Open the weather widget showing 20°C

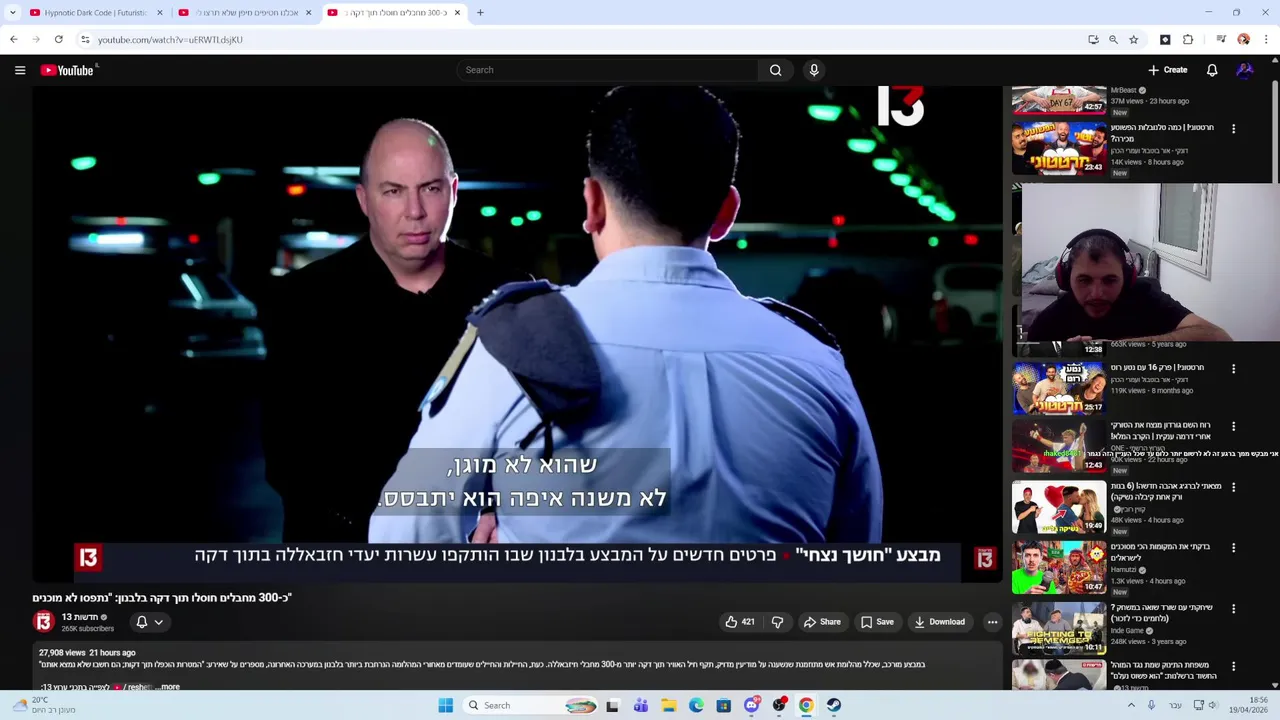[45, 705]
